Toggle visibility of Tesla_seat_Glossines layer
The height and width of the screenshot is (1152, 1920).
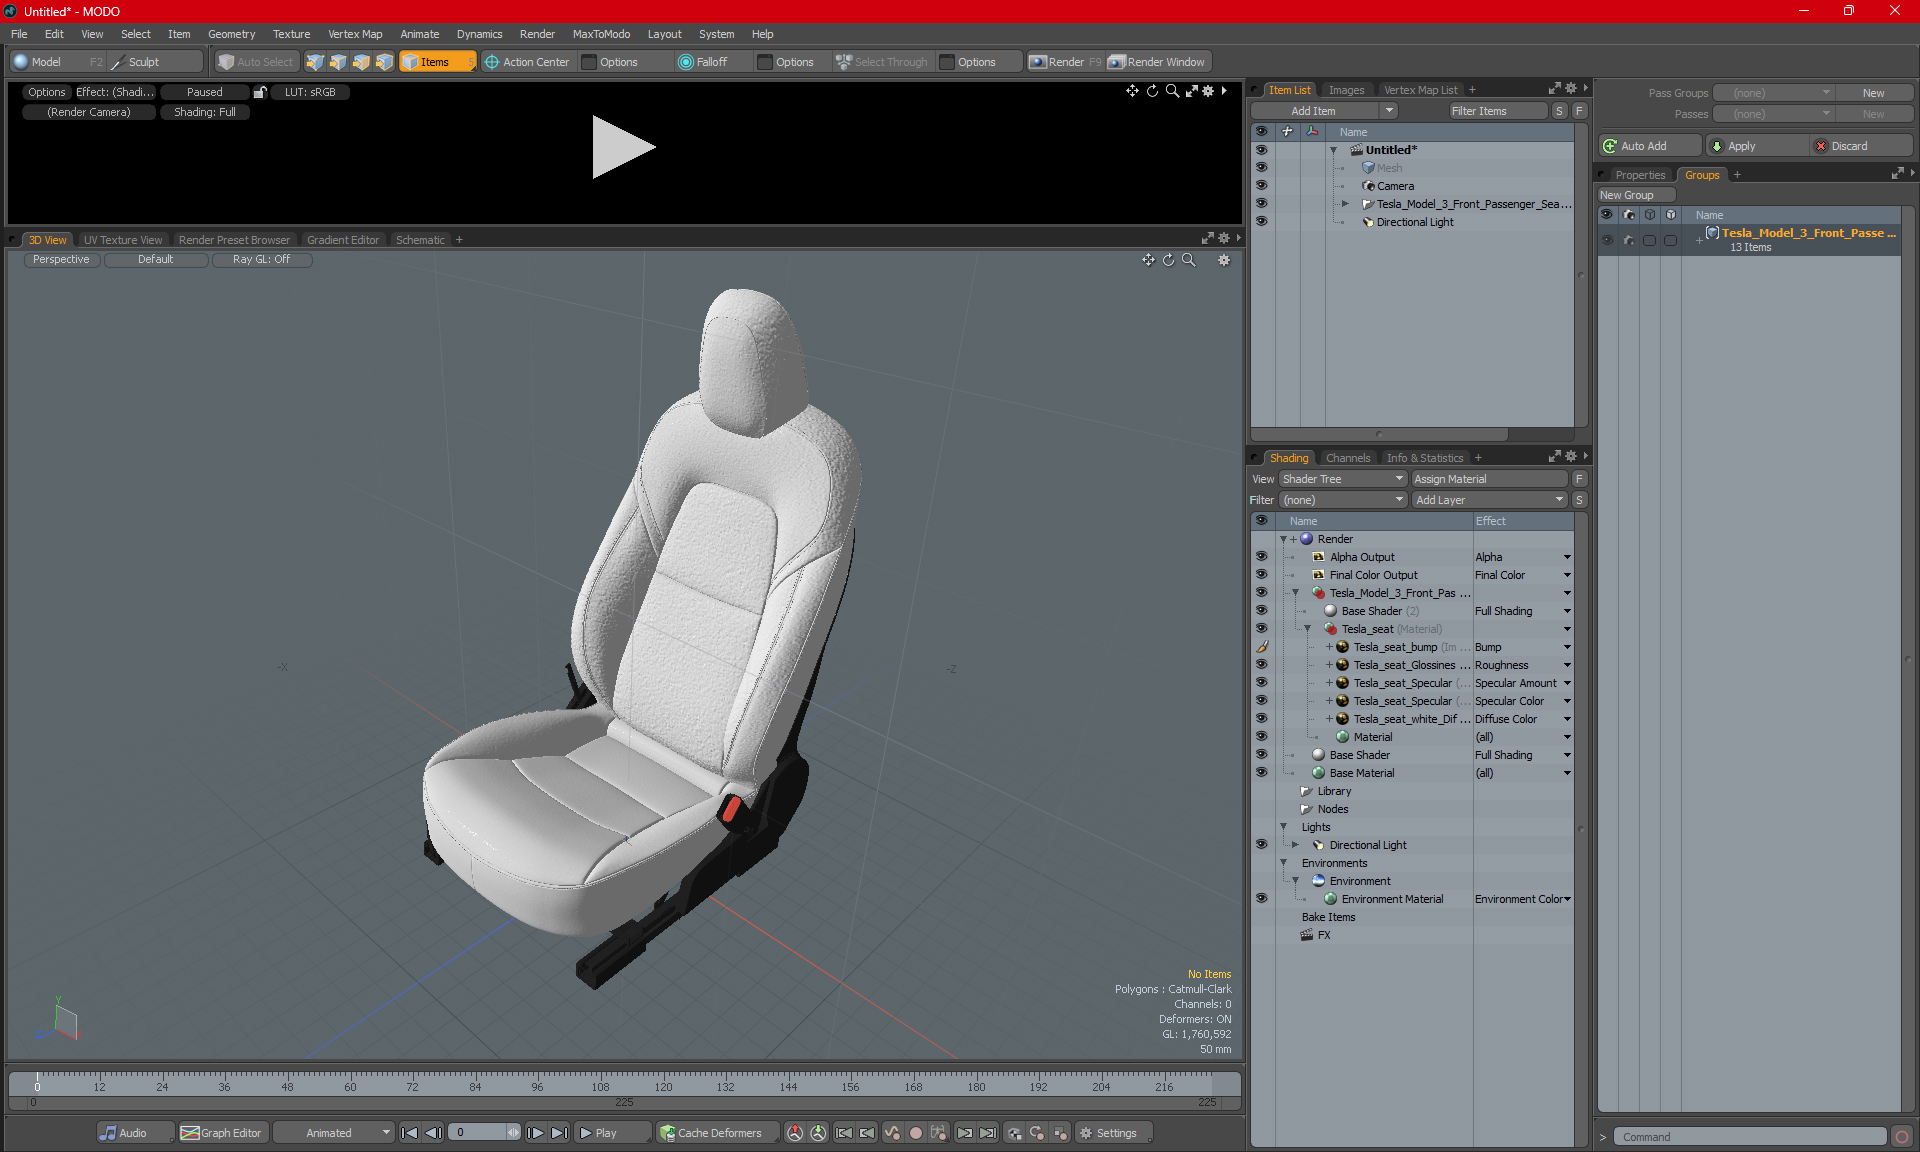click(x=1261, y=665)
